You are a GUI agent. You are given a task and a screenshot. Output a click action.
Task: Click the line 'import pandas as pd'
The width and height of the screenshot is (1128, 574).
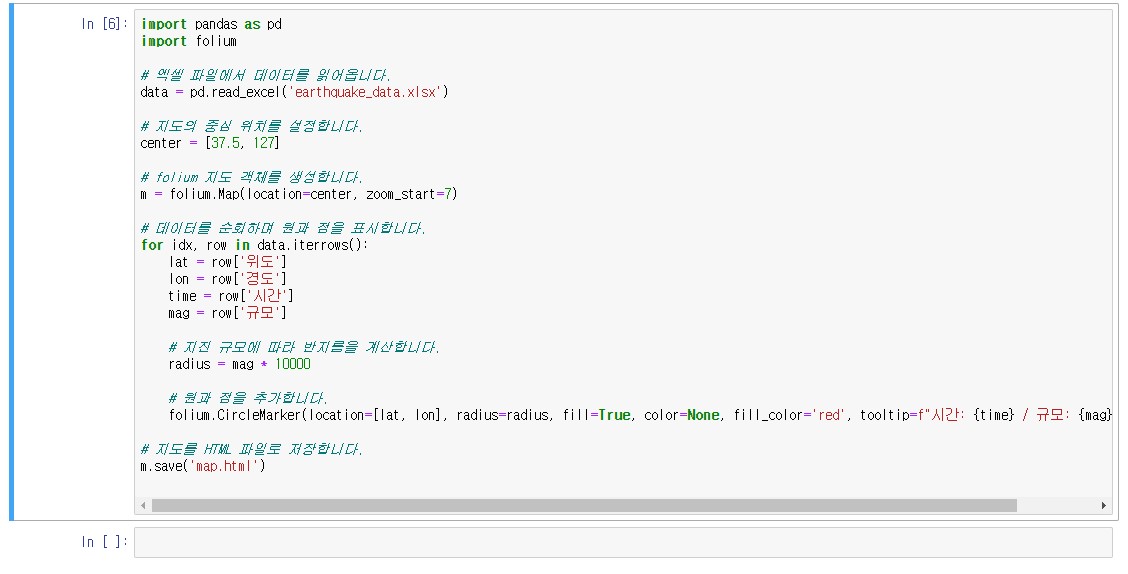[212, 24]
